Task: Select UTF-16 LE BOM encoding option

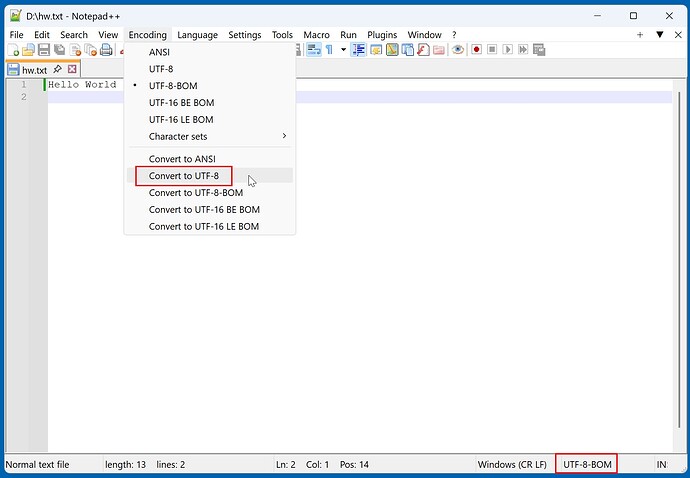Action: [181, 120]
